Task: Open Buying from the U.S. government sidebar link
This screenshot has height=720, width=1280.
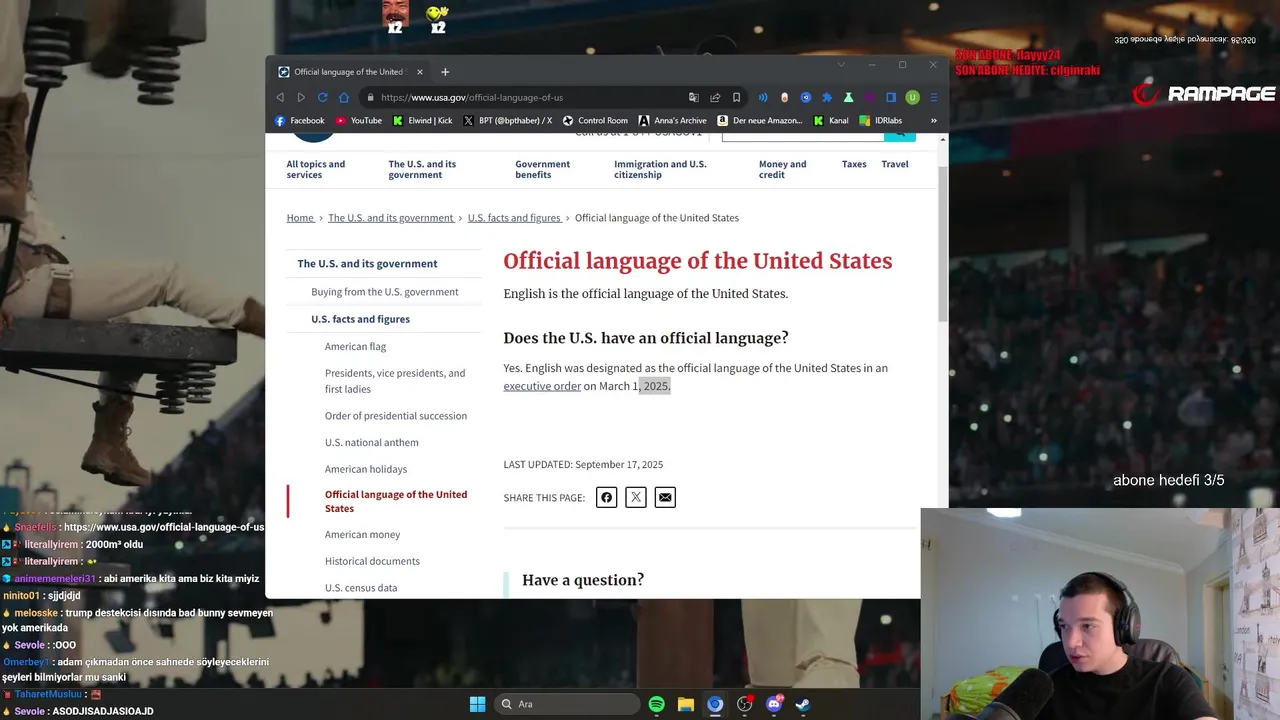Action: 385,292
